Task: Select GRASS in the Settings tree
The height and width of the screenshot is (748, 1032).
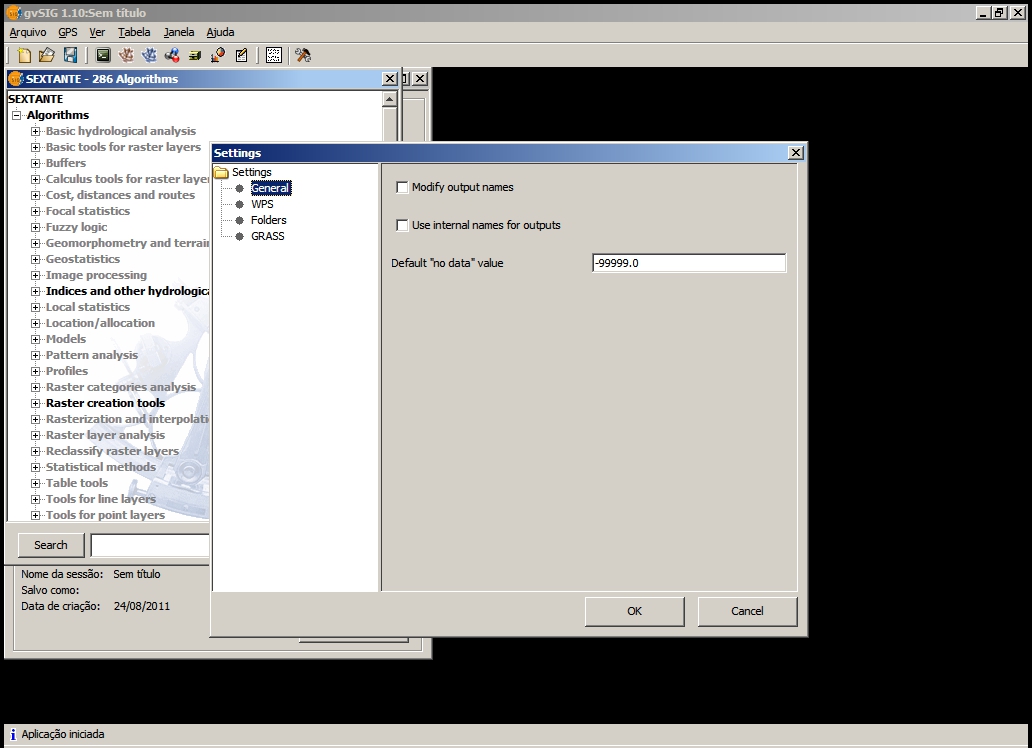Action: tap(267, 236)
